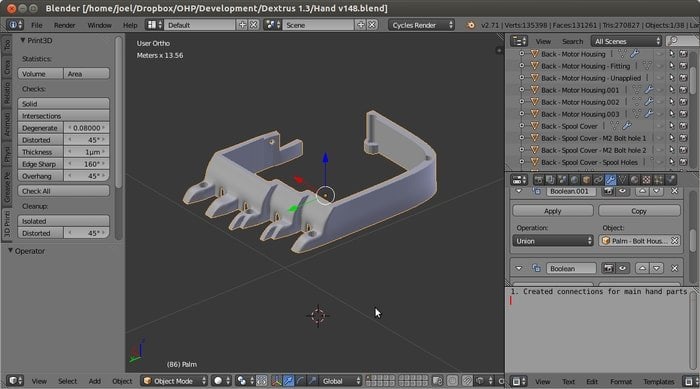Click the 3D view editor type icon
The width and height of the screenshot is (700, 389).
[x=16, y=381]
